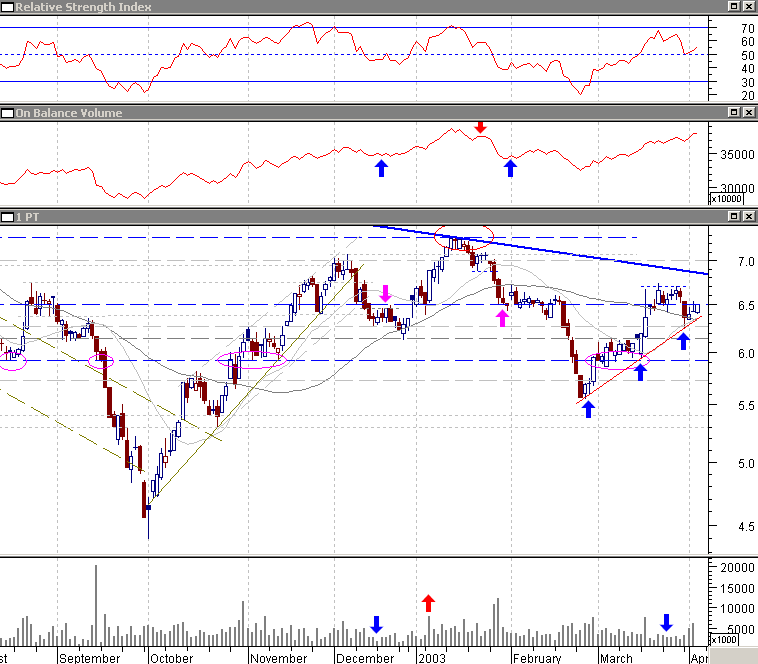This screenshot has width=758, height=664.
Task: Select the red down arrow on On Balance Volume
Action: pyautogui.click(x=480, y=127)
